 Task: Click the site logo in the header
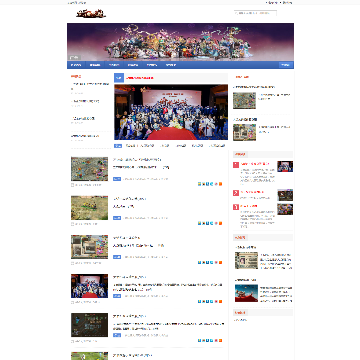[91, 14]
